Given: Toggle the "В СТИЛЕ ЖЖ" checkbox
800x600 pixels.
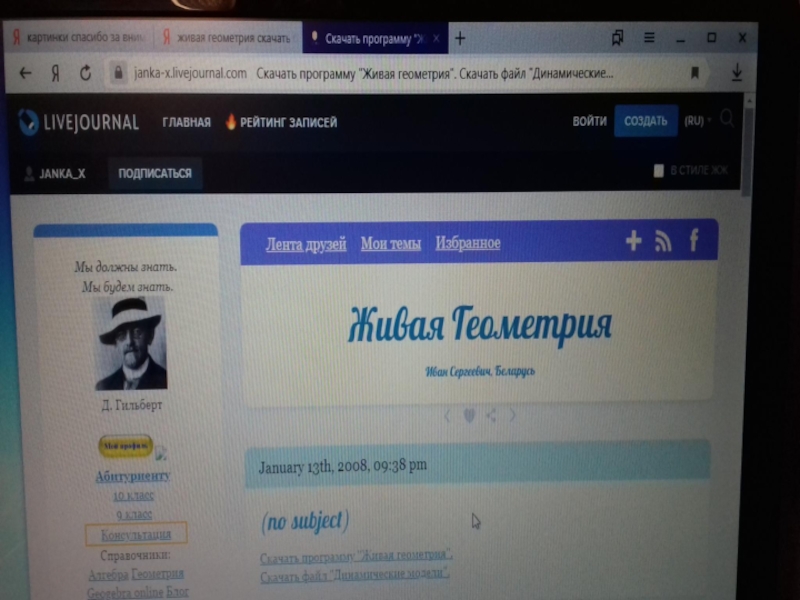Looking at the screenshot, I should (x=659, y=170).
